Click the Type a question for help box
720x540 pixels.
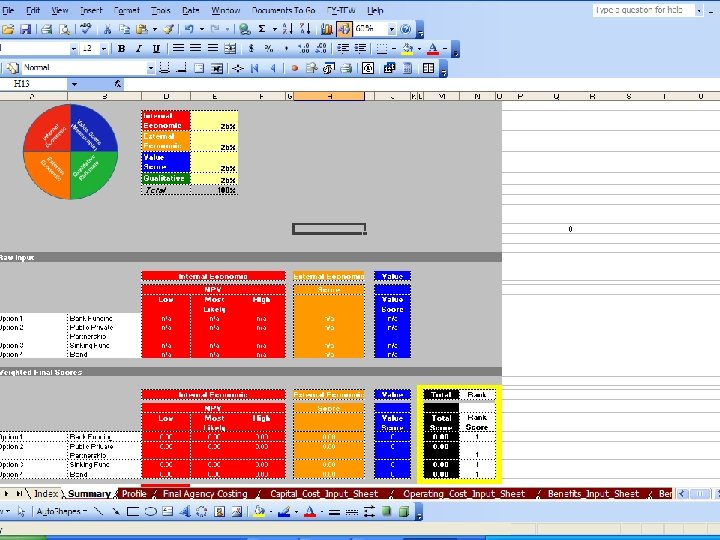(x=643, y=10)
